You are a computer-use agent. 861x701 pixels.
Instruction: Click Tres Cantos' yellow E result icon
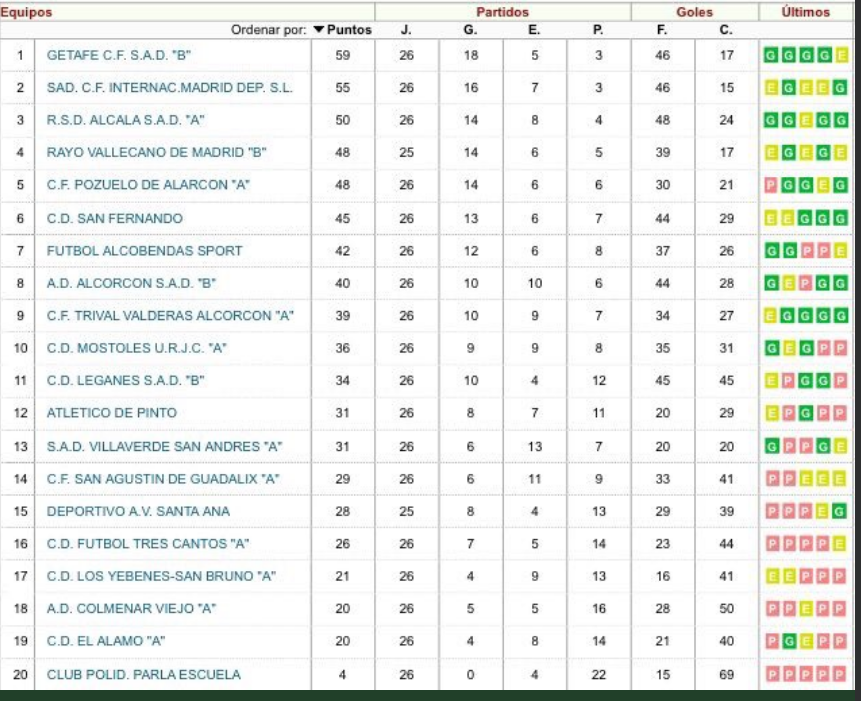(839, 544)
